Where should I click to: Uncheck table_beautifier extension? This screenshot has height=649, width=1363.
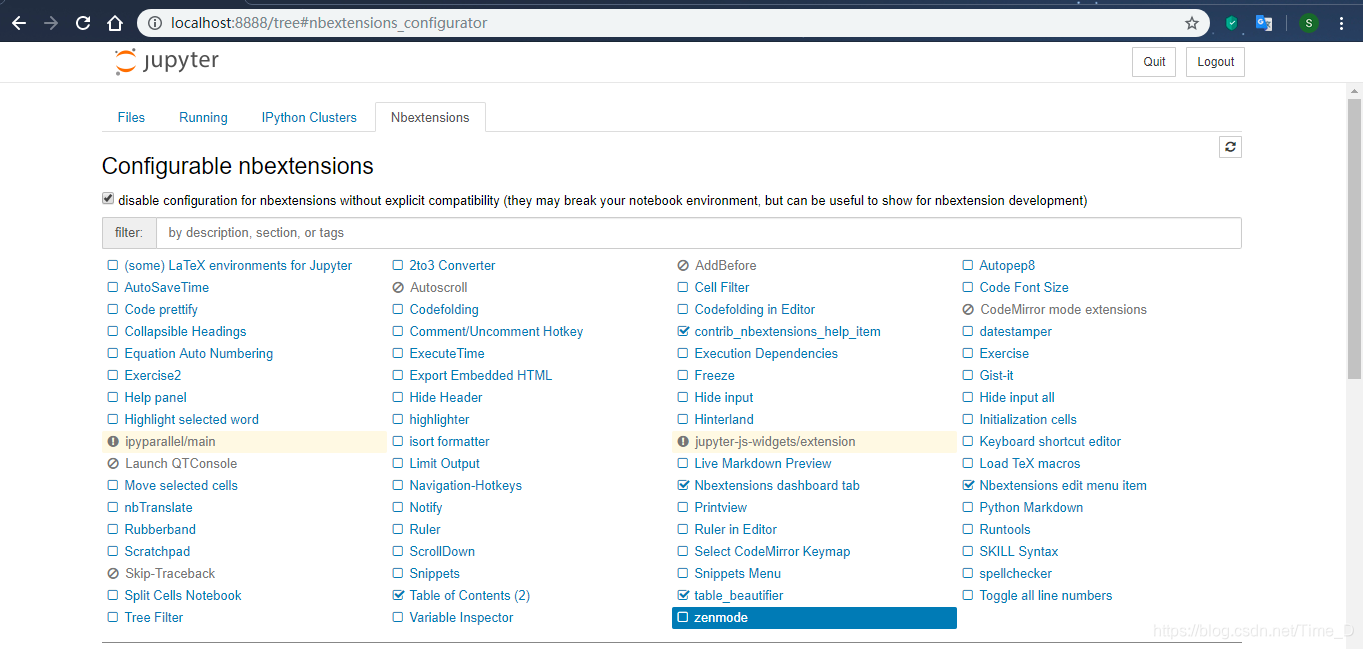point(683,595)
